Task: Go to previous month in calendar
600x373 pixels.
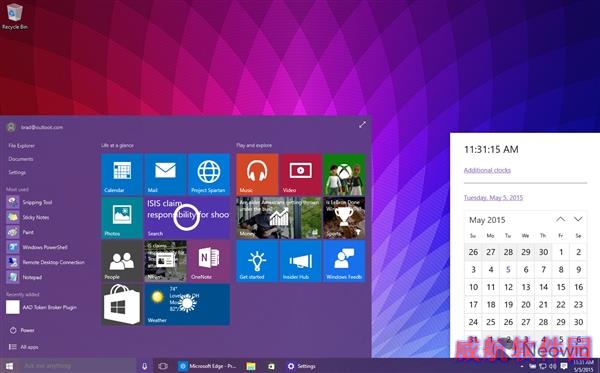Action: coord(561,220)
